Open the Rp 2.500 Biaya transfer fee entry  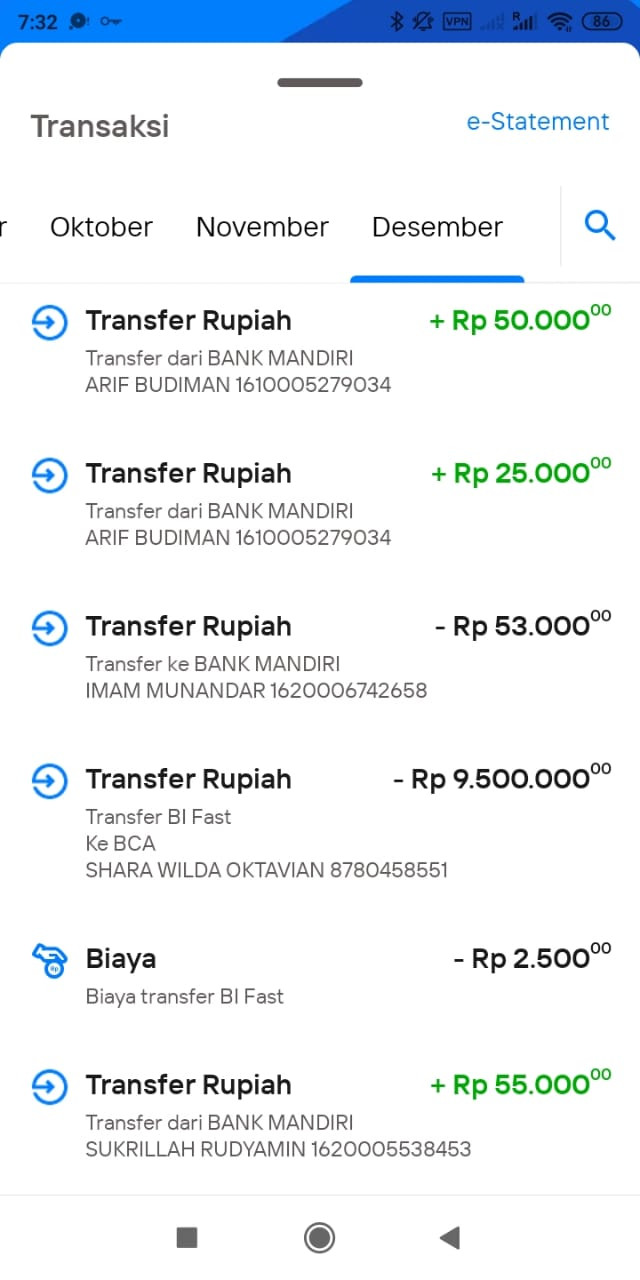[320, 976]
